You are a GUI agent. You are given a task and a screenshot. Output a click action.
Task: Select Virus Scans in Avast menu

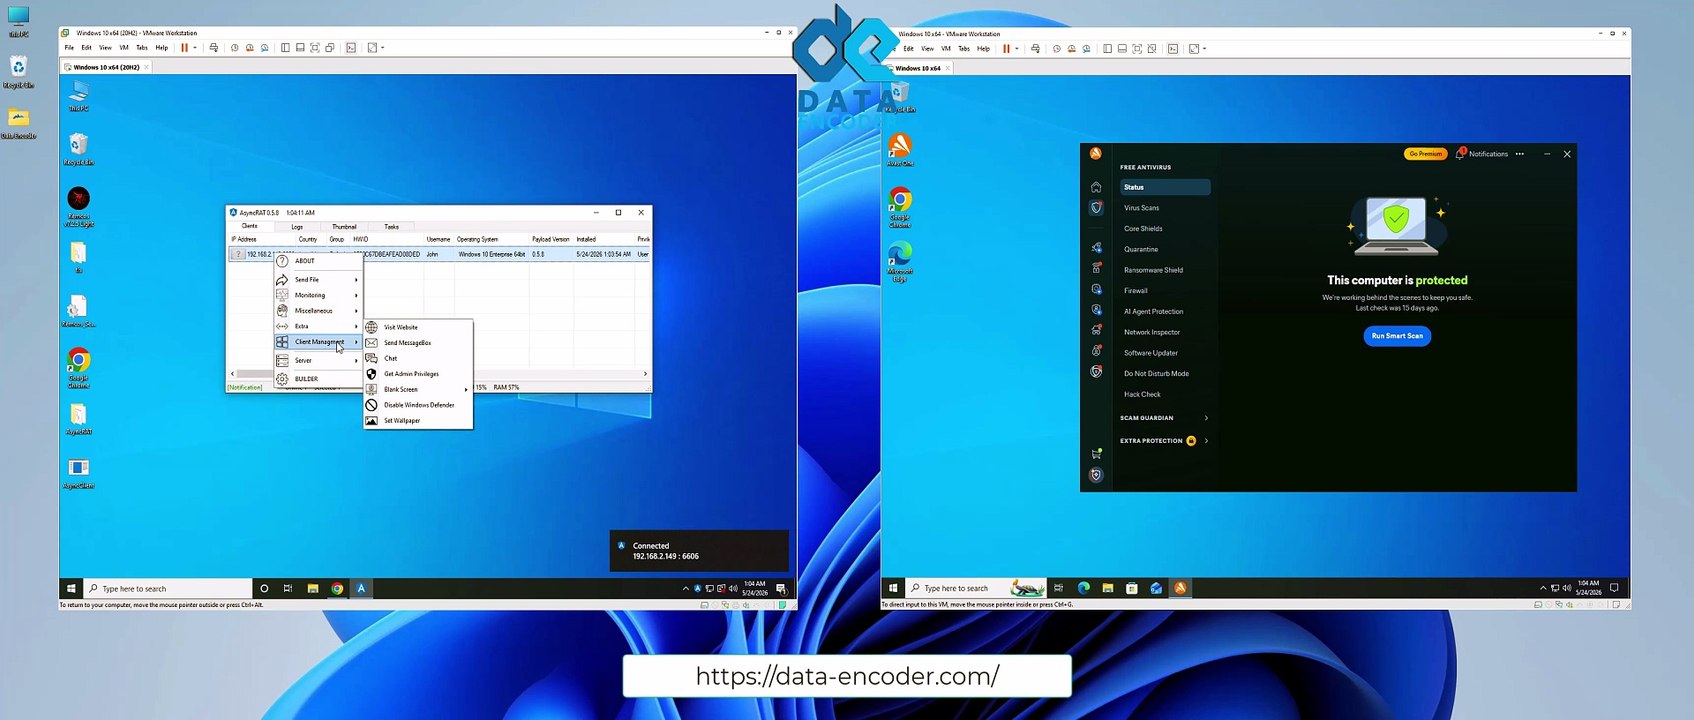pyautogui.click(x=1141, y=208)
